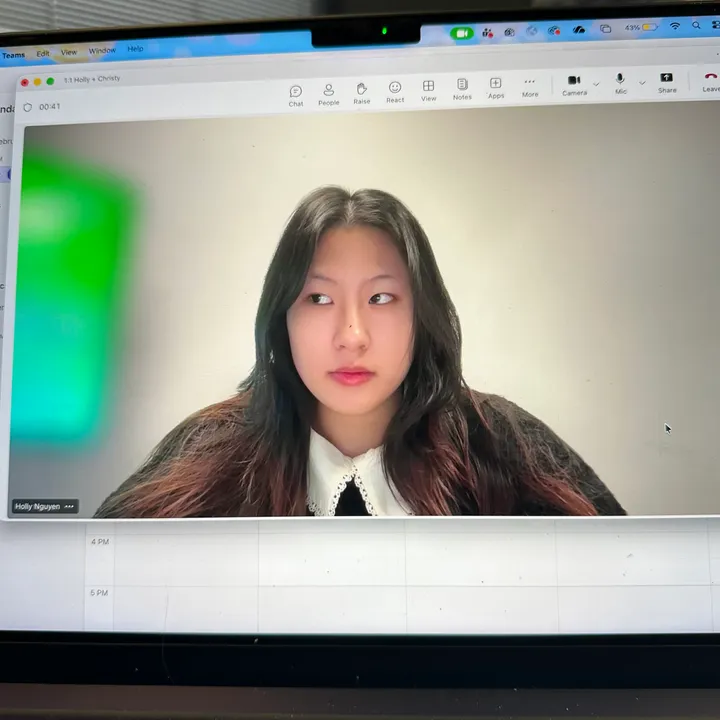Open the Apps panel
Viewport: 720px width, 720px height.
click(x=496, y=87)
